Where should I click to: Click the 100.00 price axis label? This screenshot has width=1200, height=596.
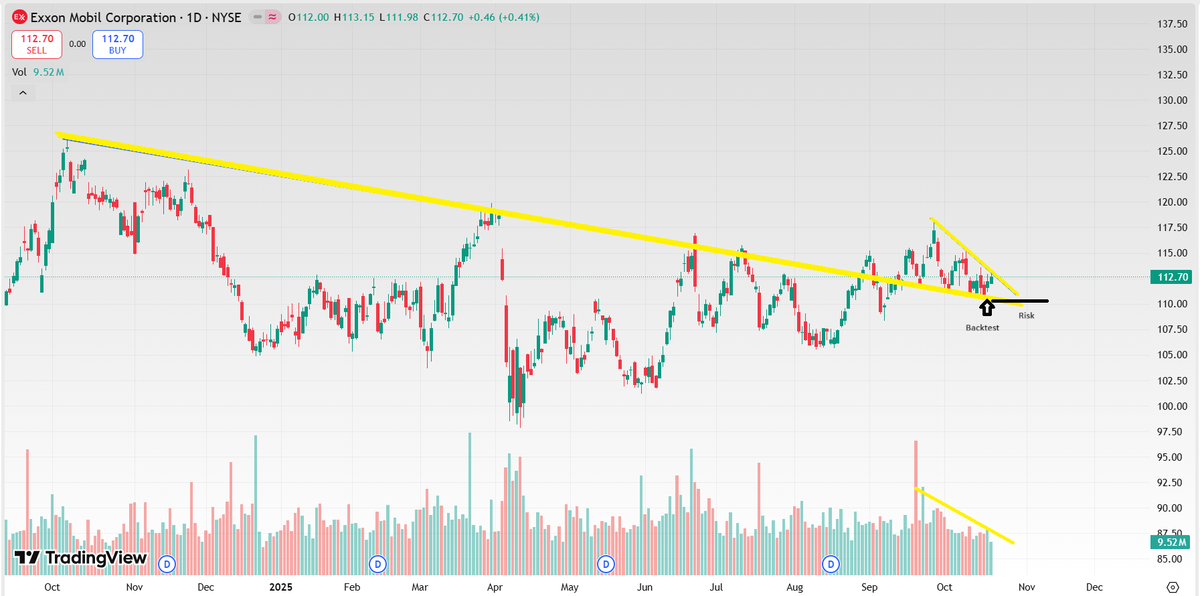(1170, 406)
